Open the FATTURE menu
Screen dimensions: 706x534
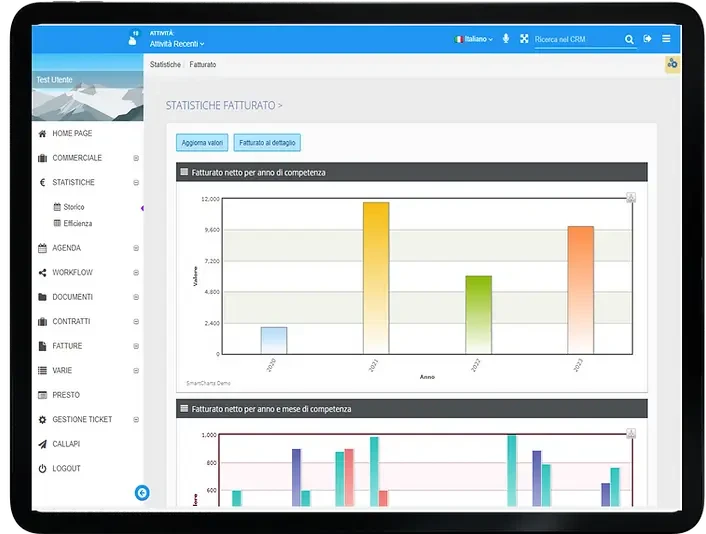coord(67,346)
